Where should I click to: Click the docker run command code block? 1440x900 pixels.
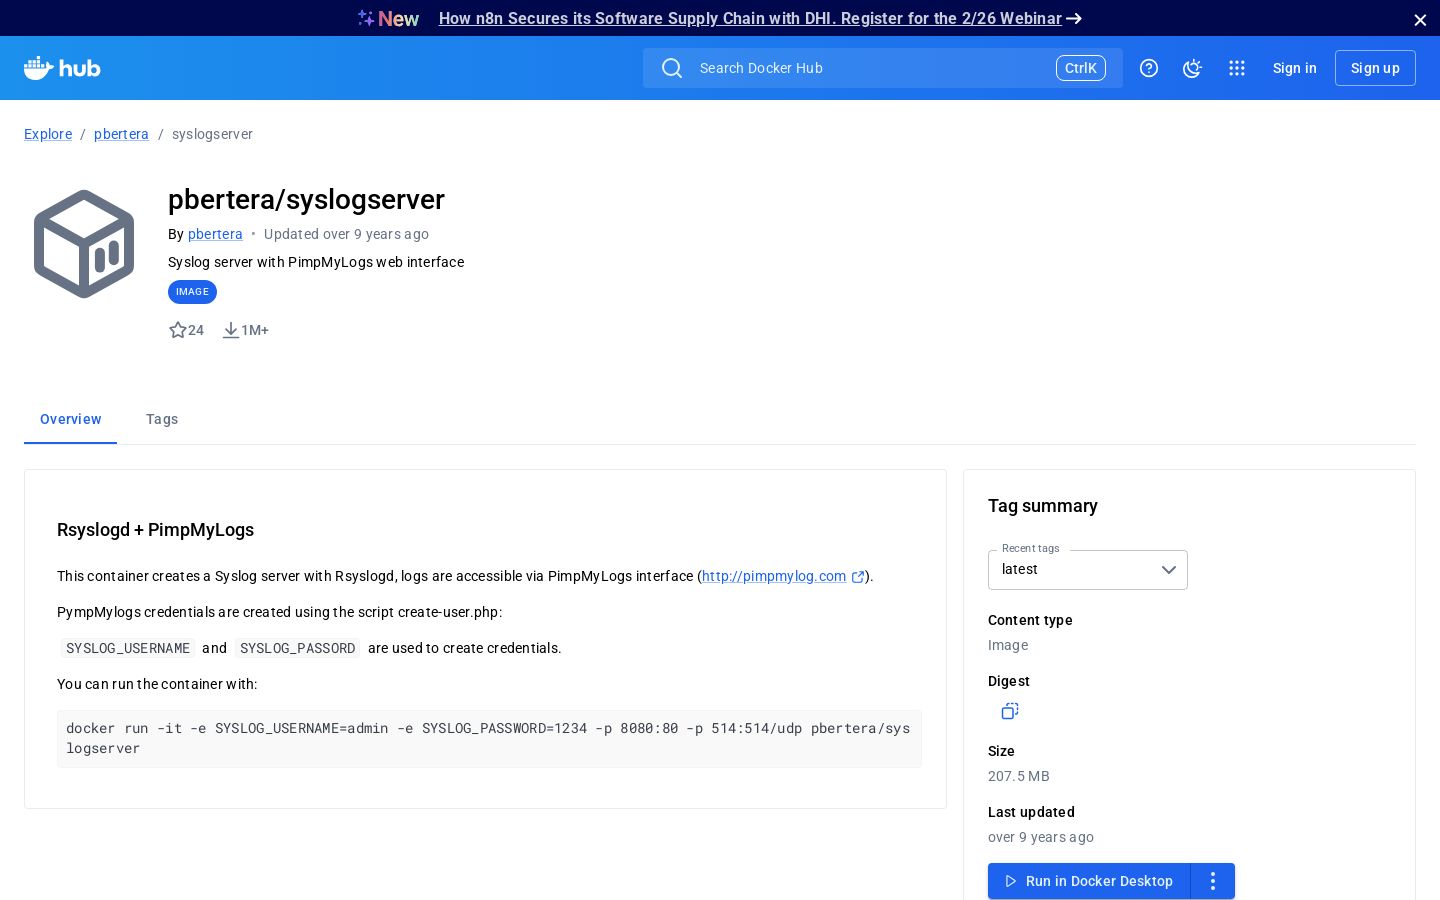click(x=489, y=739)
